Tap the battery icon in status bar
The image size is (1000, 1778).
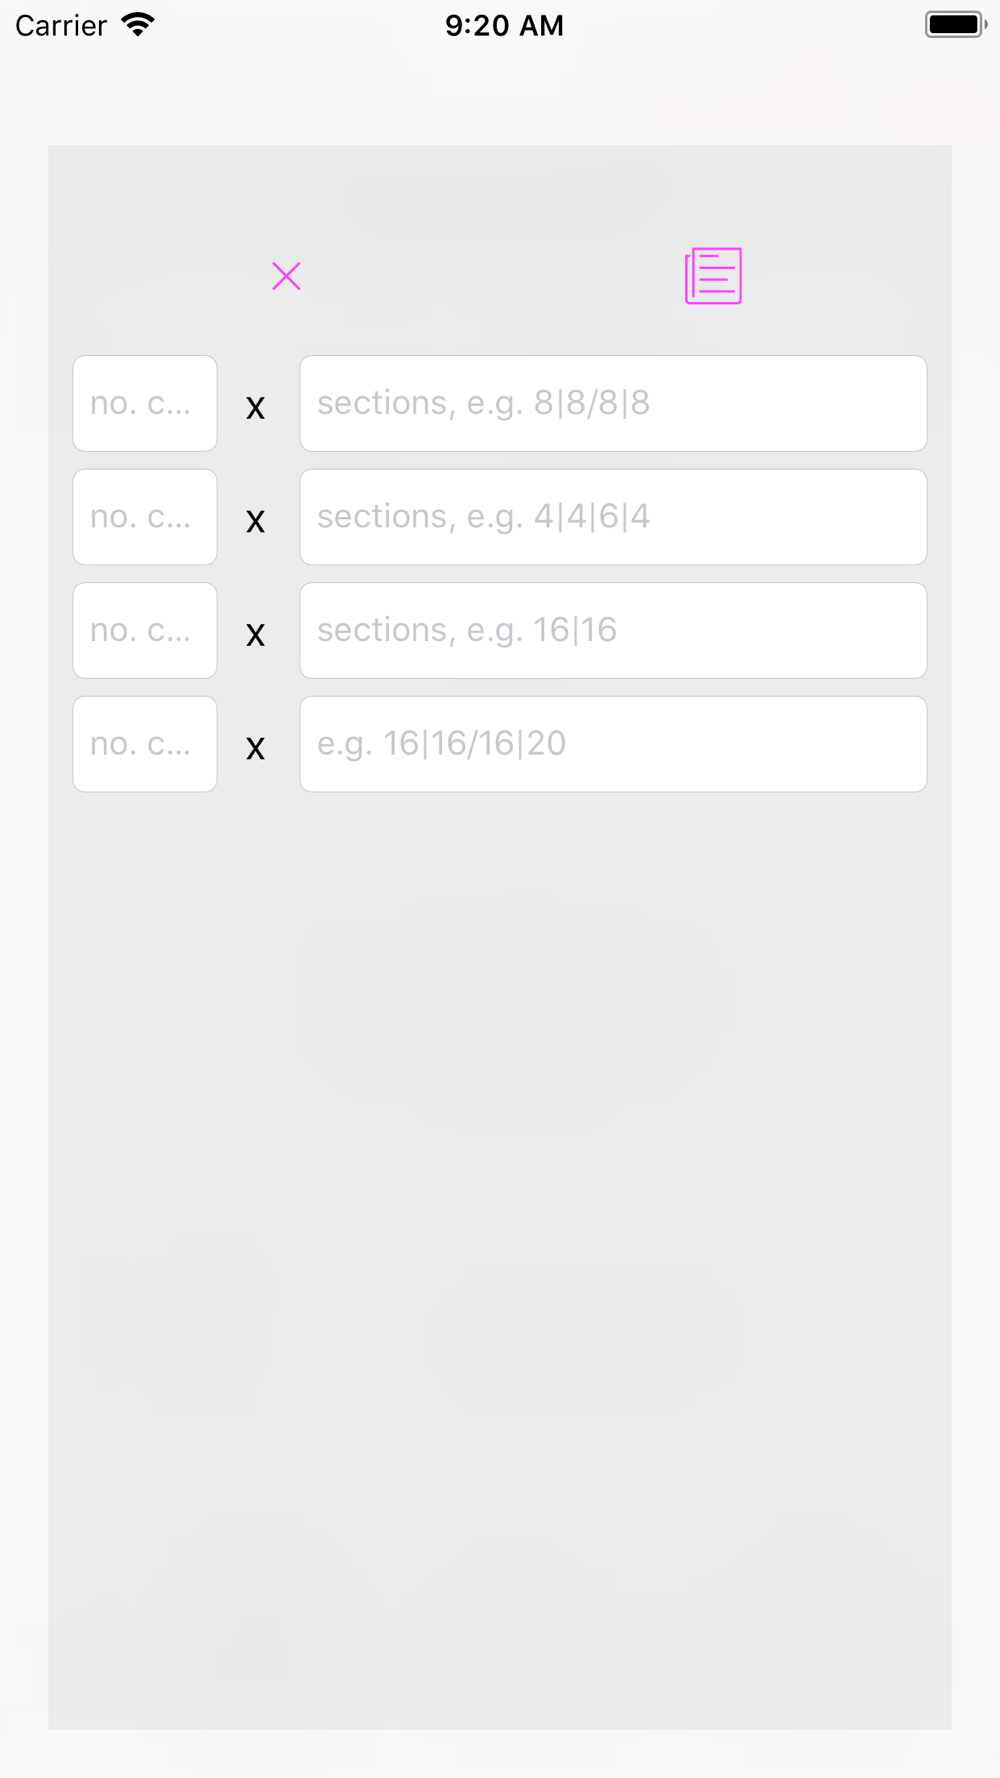point(955,25)
